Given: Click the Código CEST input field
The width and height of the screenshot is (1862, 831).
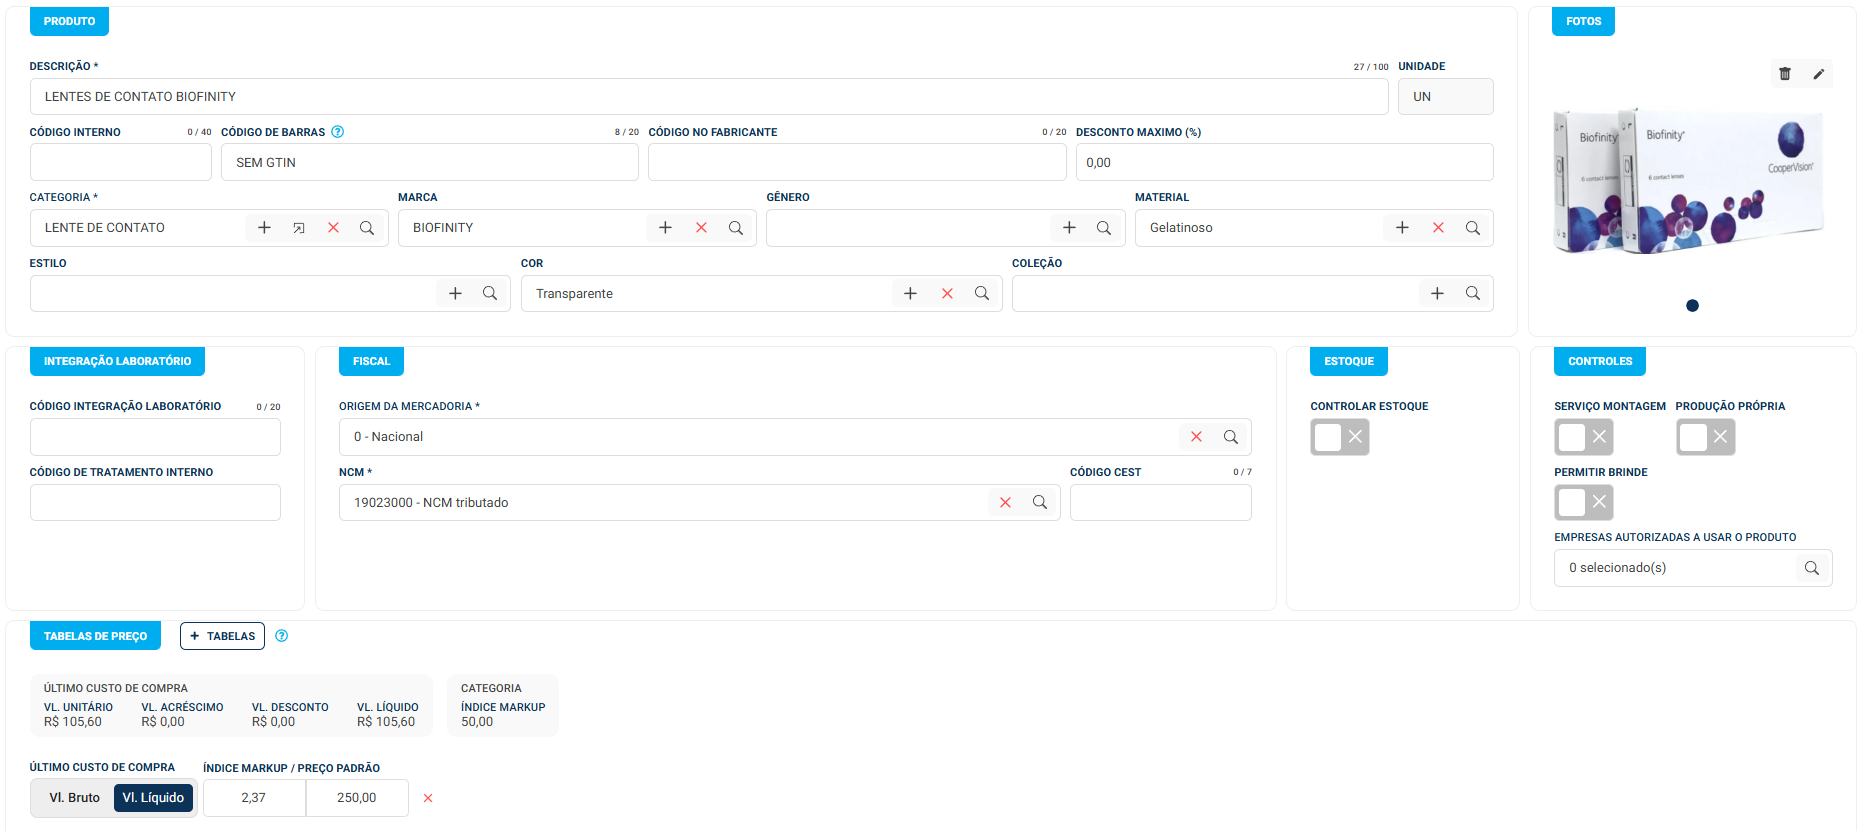Looking at the screenshot, I should 1161,503.
